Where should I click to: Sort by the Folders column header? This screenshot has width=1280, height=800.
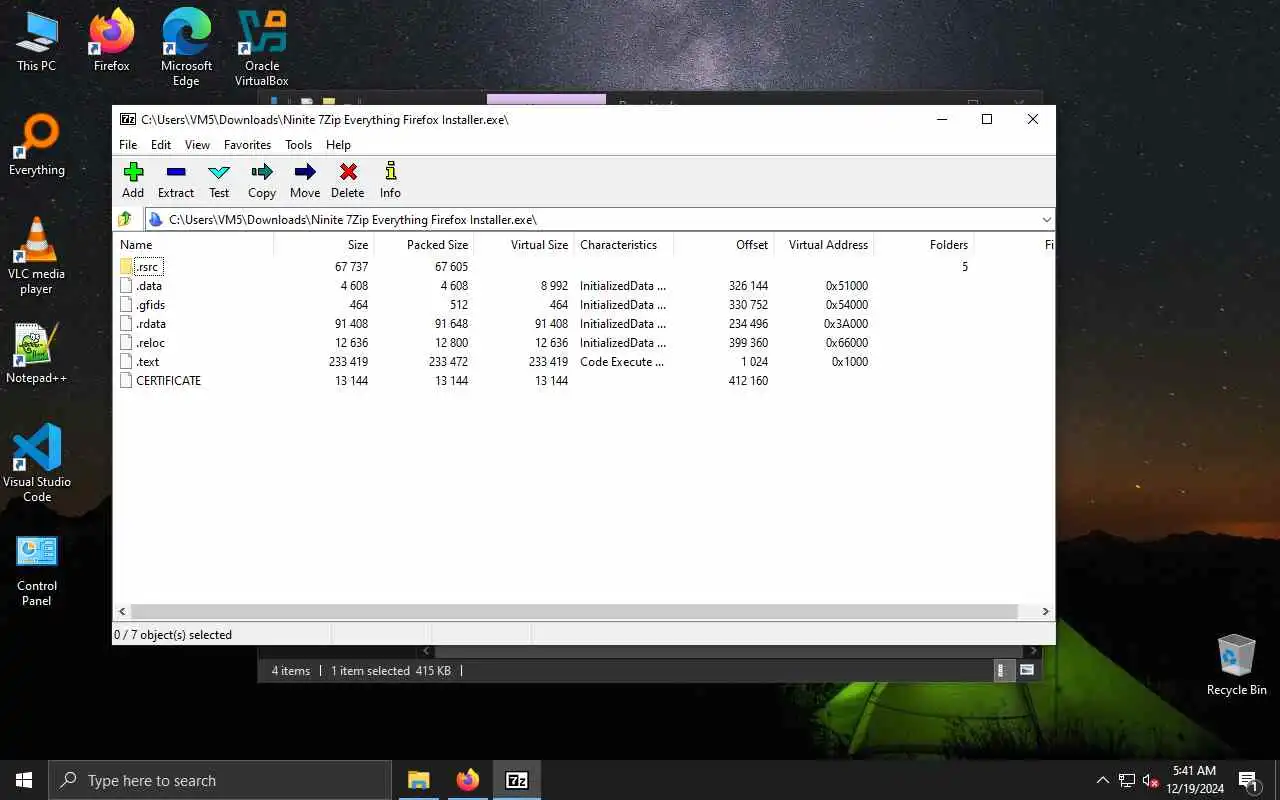923,244
